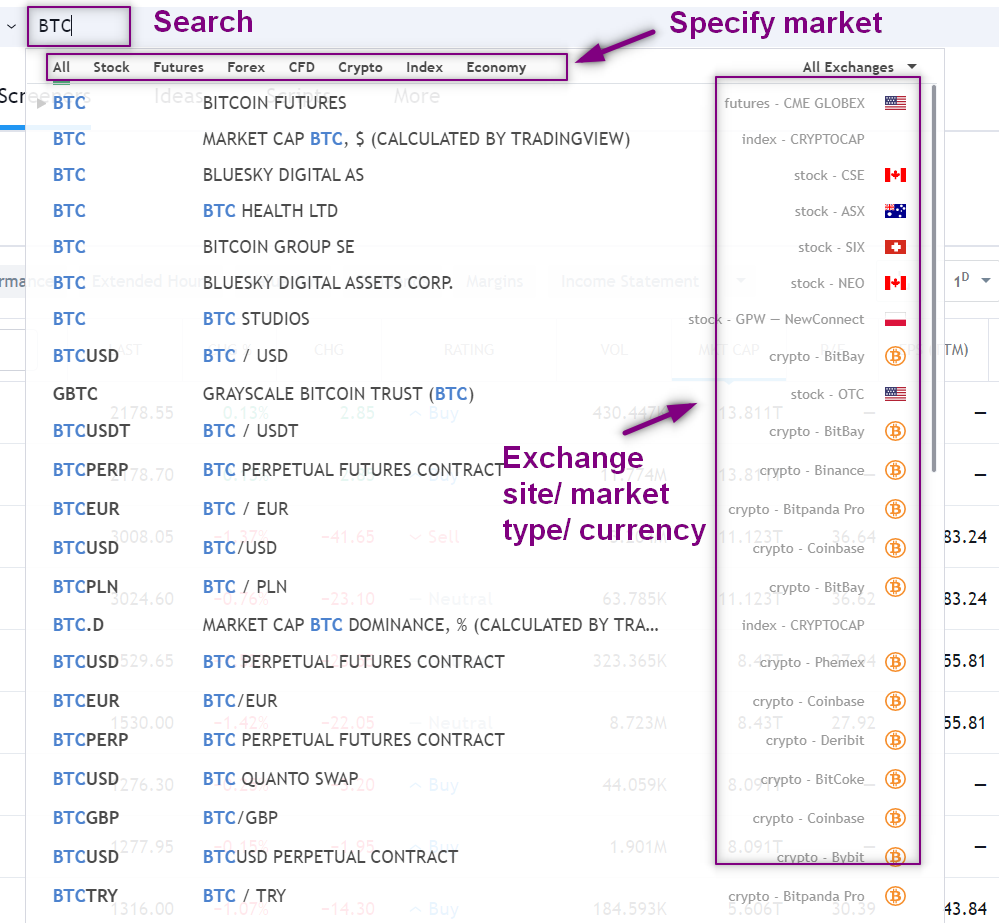Image resolution: width=999 pixels, height=923 pixels.
Task: Click the Poland flag on the NewConnect row
Action: click(x=895, y=319)
